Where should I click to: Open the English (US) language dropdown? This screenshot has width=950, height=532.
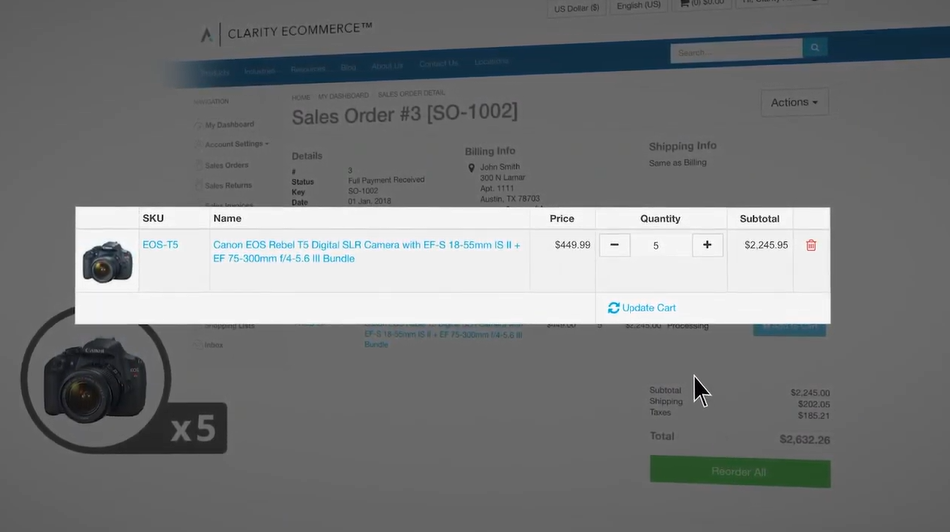click(639, 5)
